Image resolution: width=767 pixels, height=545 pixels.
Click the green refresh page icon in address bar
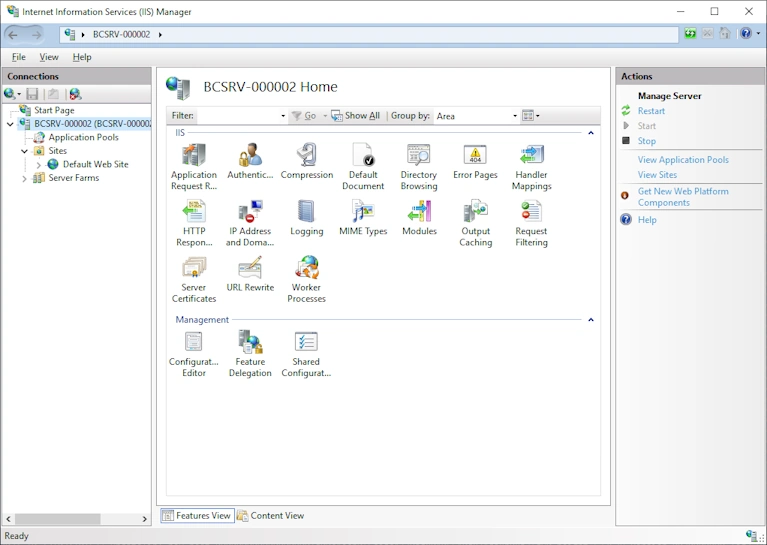pyautogui.click(x=690, y=34)
